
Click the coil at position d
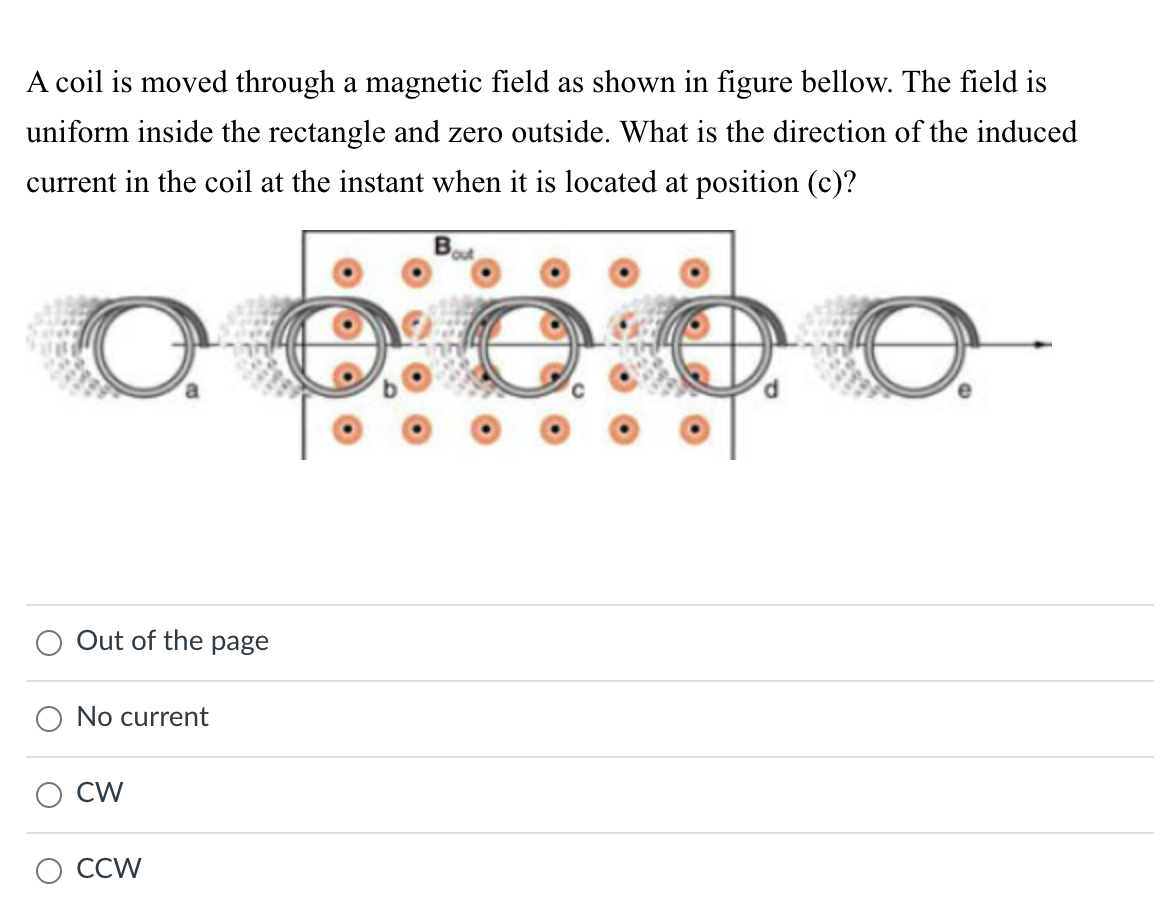pyautogui.click(x=715, y=345)
